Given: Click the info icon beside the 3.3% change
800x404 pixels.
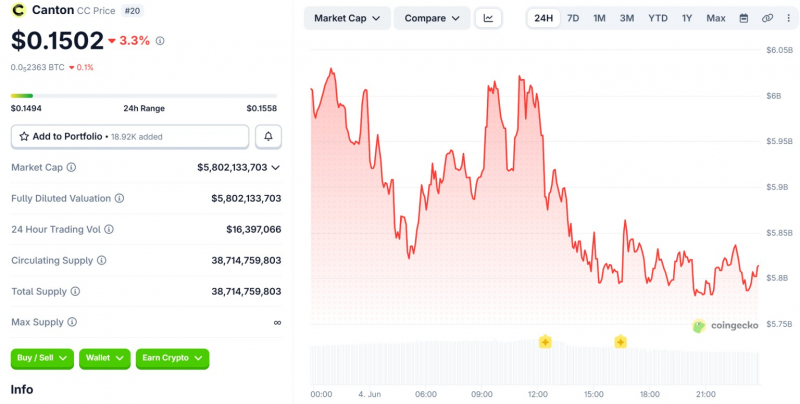Looking at the screenshot, I should click(x=160, y=41).
